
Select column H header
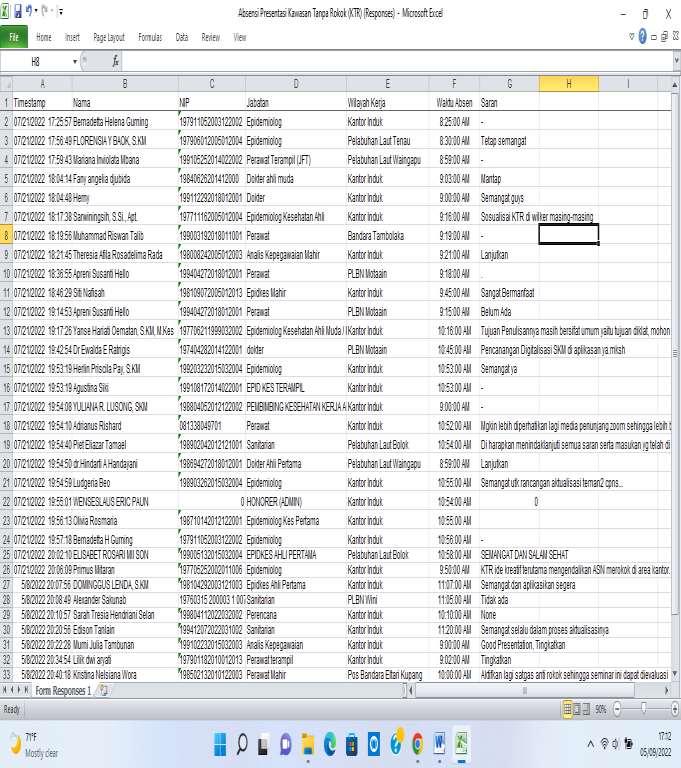pyautogui.click(x=568, y=84)
